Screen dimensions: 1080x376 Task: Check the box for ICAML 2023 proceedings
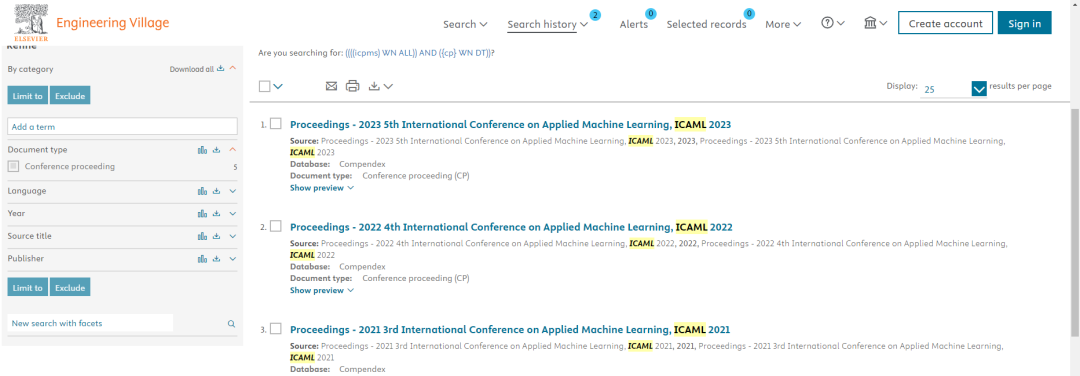(276, 124)
